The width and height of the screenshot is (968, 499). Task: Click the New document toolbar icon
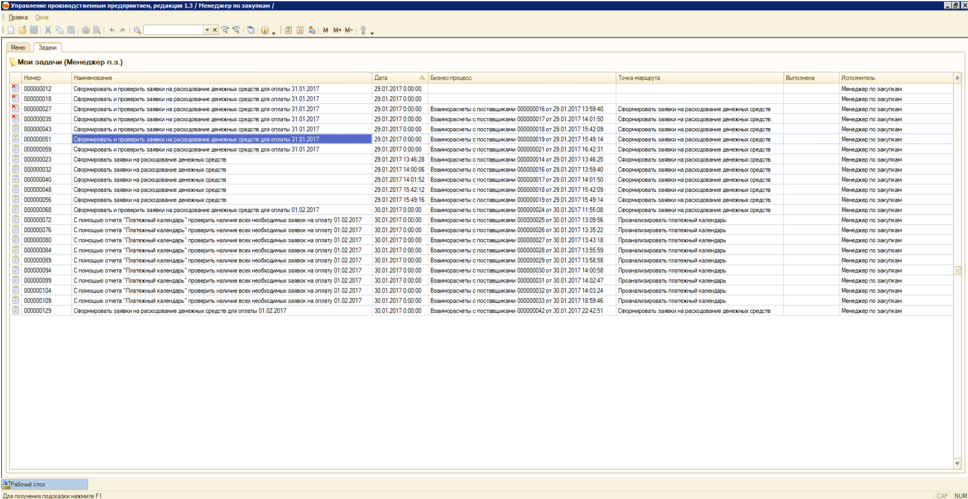coord(10,30)
